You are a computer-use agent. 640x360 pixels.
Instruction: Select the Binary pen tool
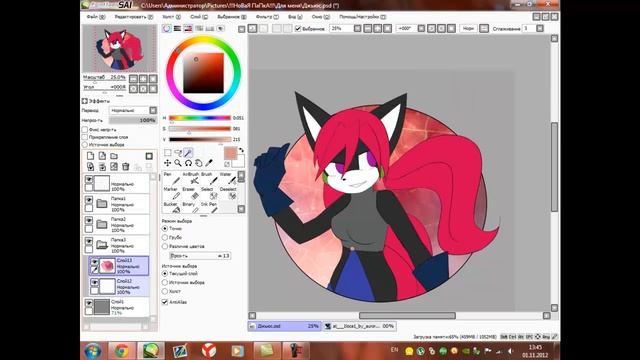tap(190, 207)
